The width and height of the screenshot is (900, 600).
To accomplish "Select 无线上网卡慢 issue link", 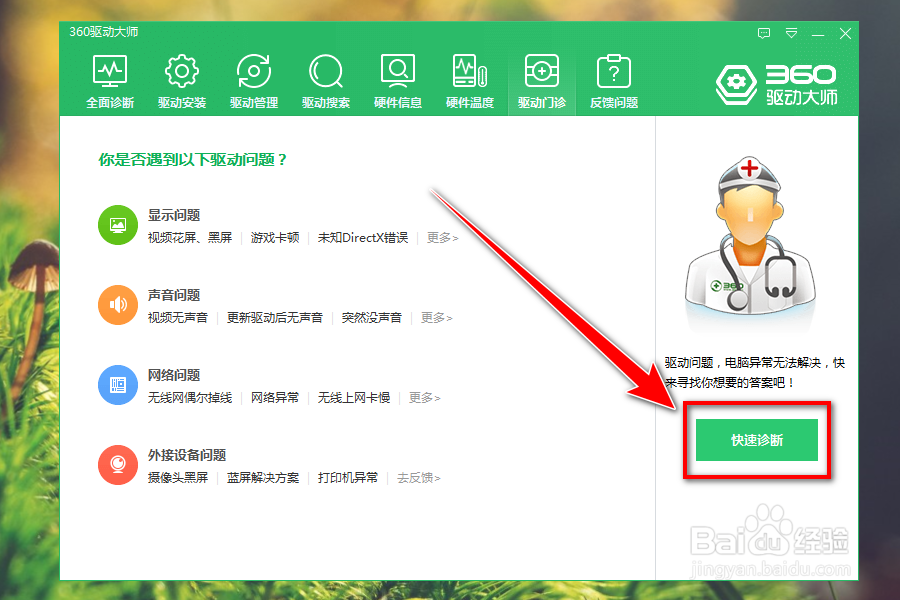I will tap(354, 397).
